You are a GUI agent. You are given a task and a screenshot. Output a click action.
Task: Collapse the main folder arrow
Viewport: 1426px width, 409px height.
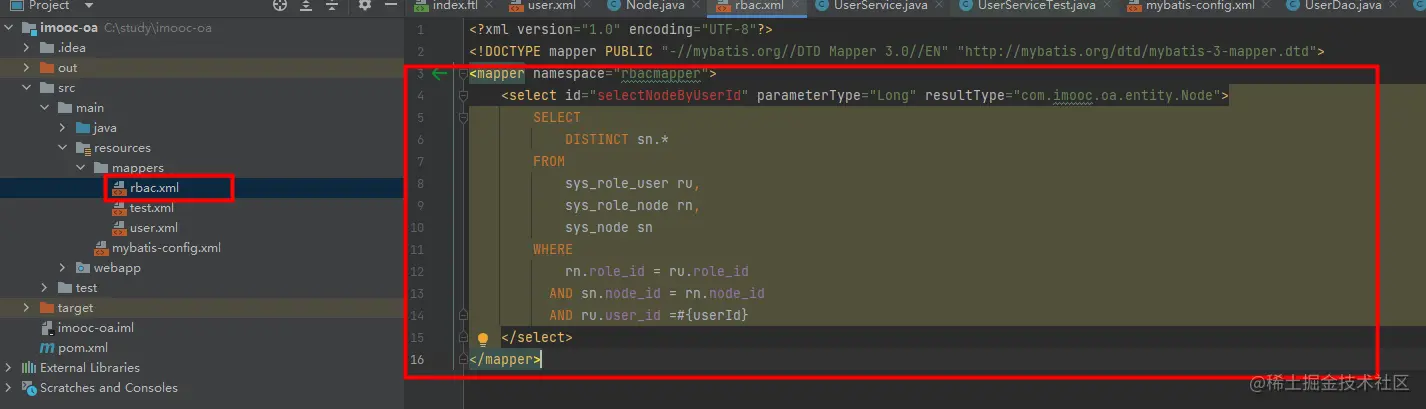[x=46, y=108]
